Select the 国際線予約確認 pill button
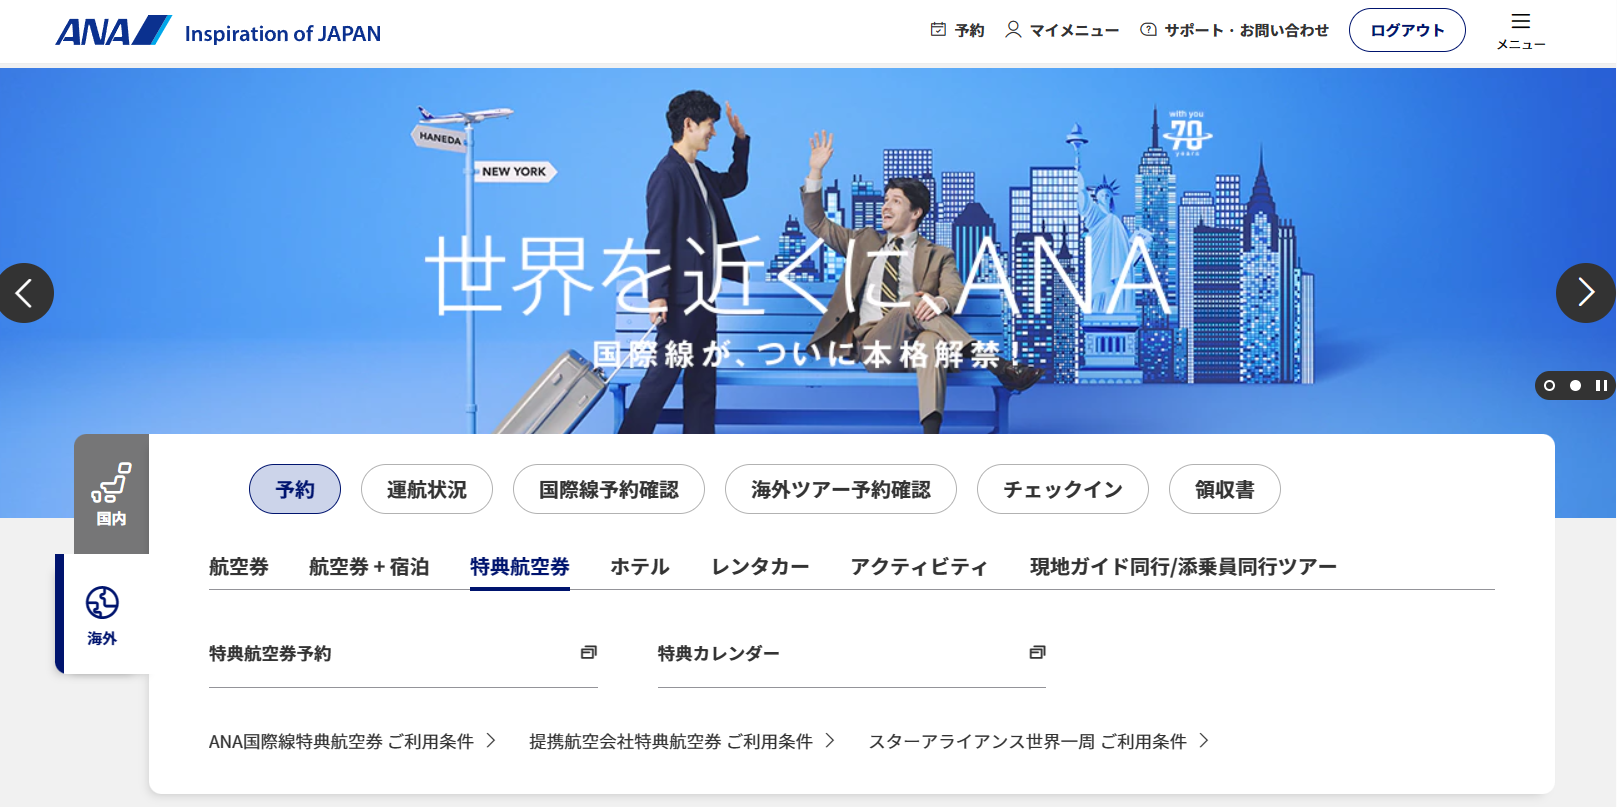 (x=609, y=489)
